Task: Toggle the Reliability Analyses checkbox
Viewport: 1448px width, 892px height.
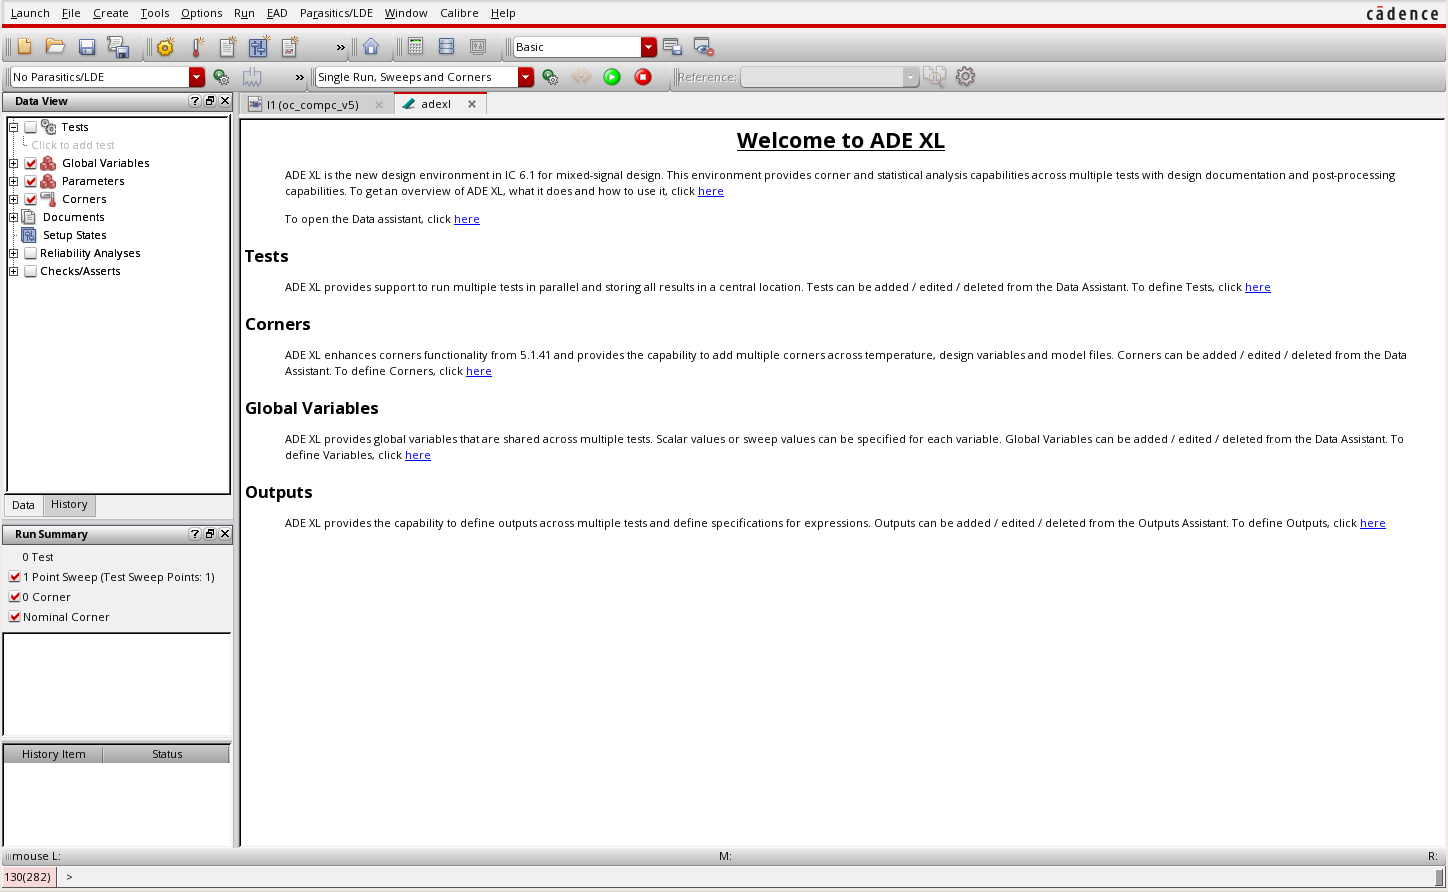Action: tap(30, 253)
